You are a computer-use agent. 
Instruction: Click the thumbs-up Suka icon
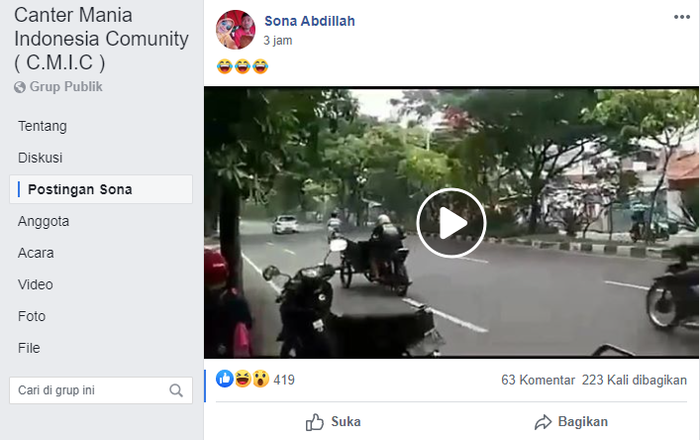pos(315,421)
